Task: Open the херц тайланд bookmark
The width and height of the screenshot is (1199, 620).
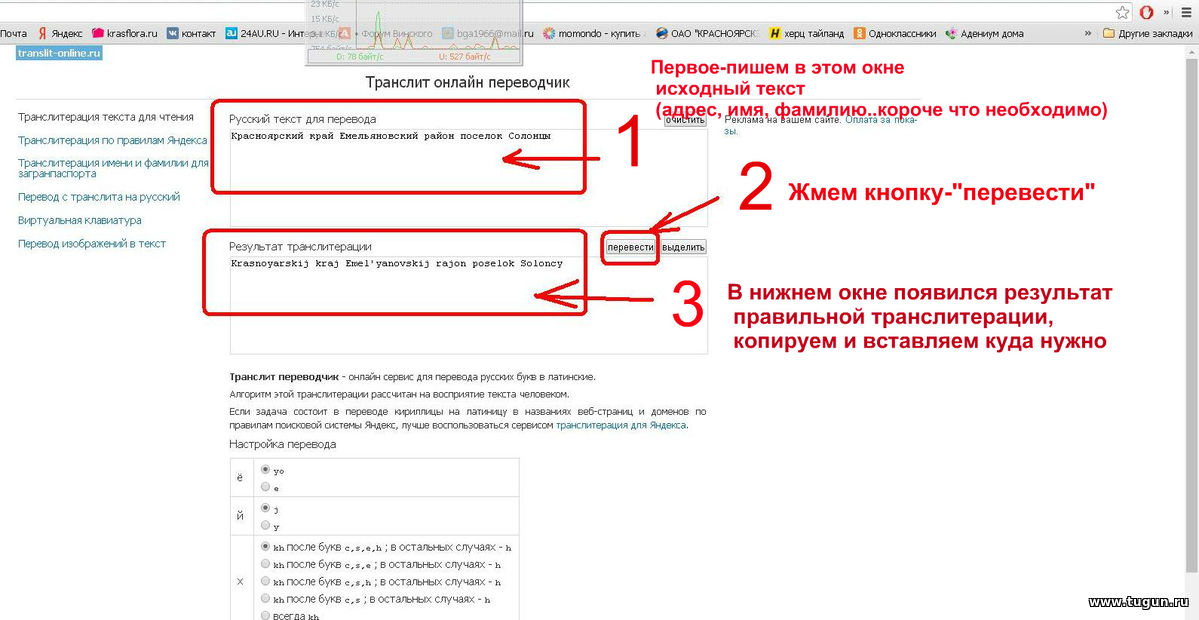Action: pyautogui.click(x=807, y=34)
